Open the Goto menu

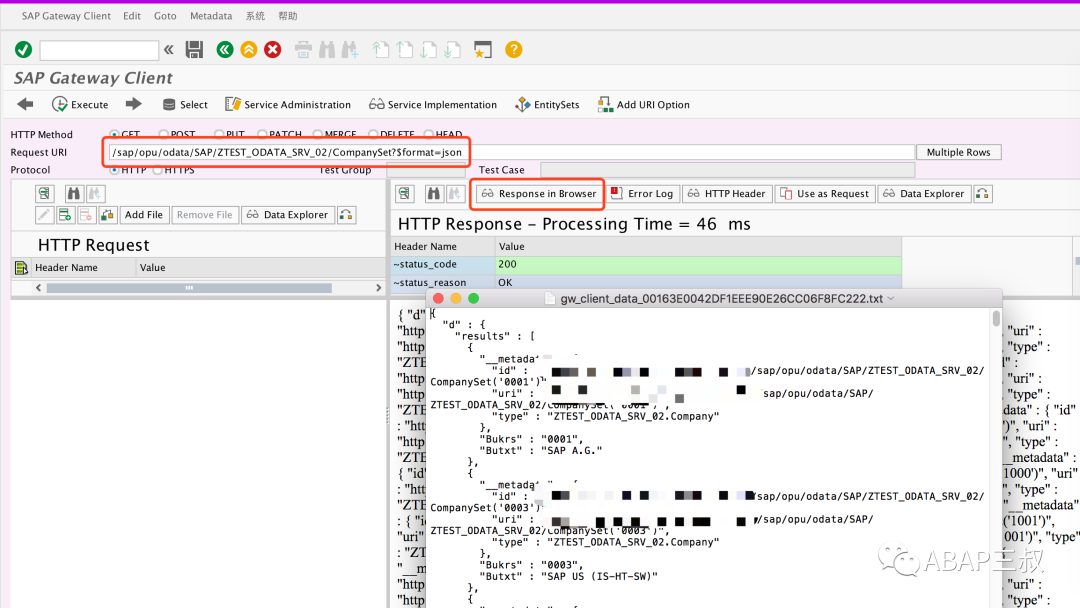pos(165,16)
